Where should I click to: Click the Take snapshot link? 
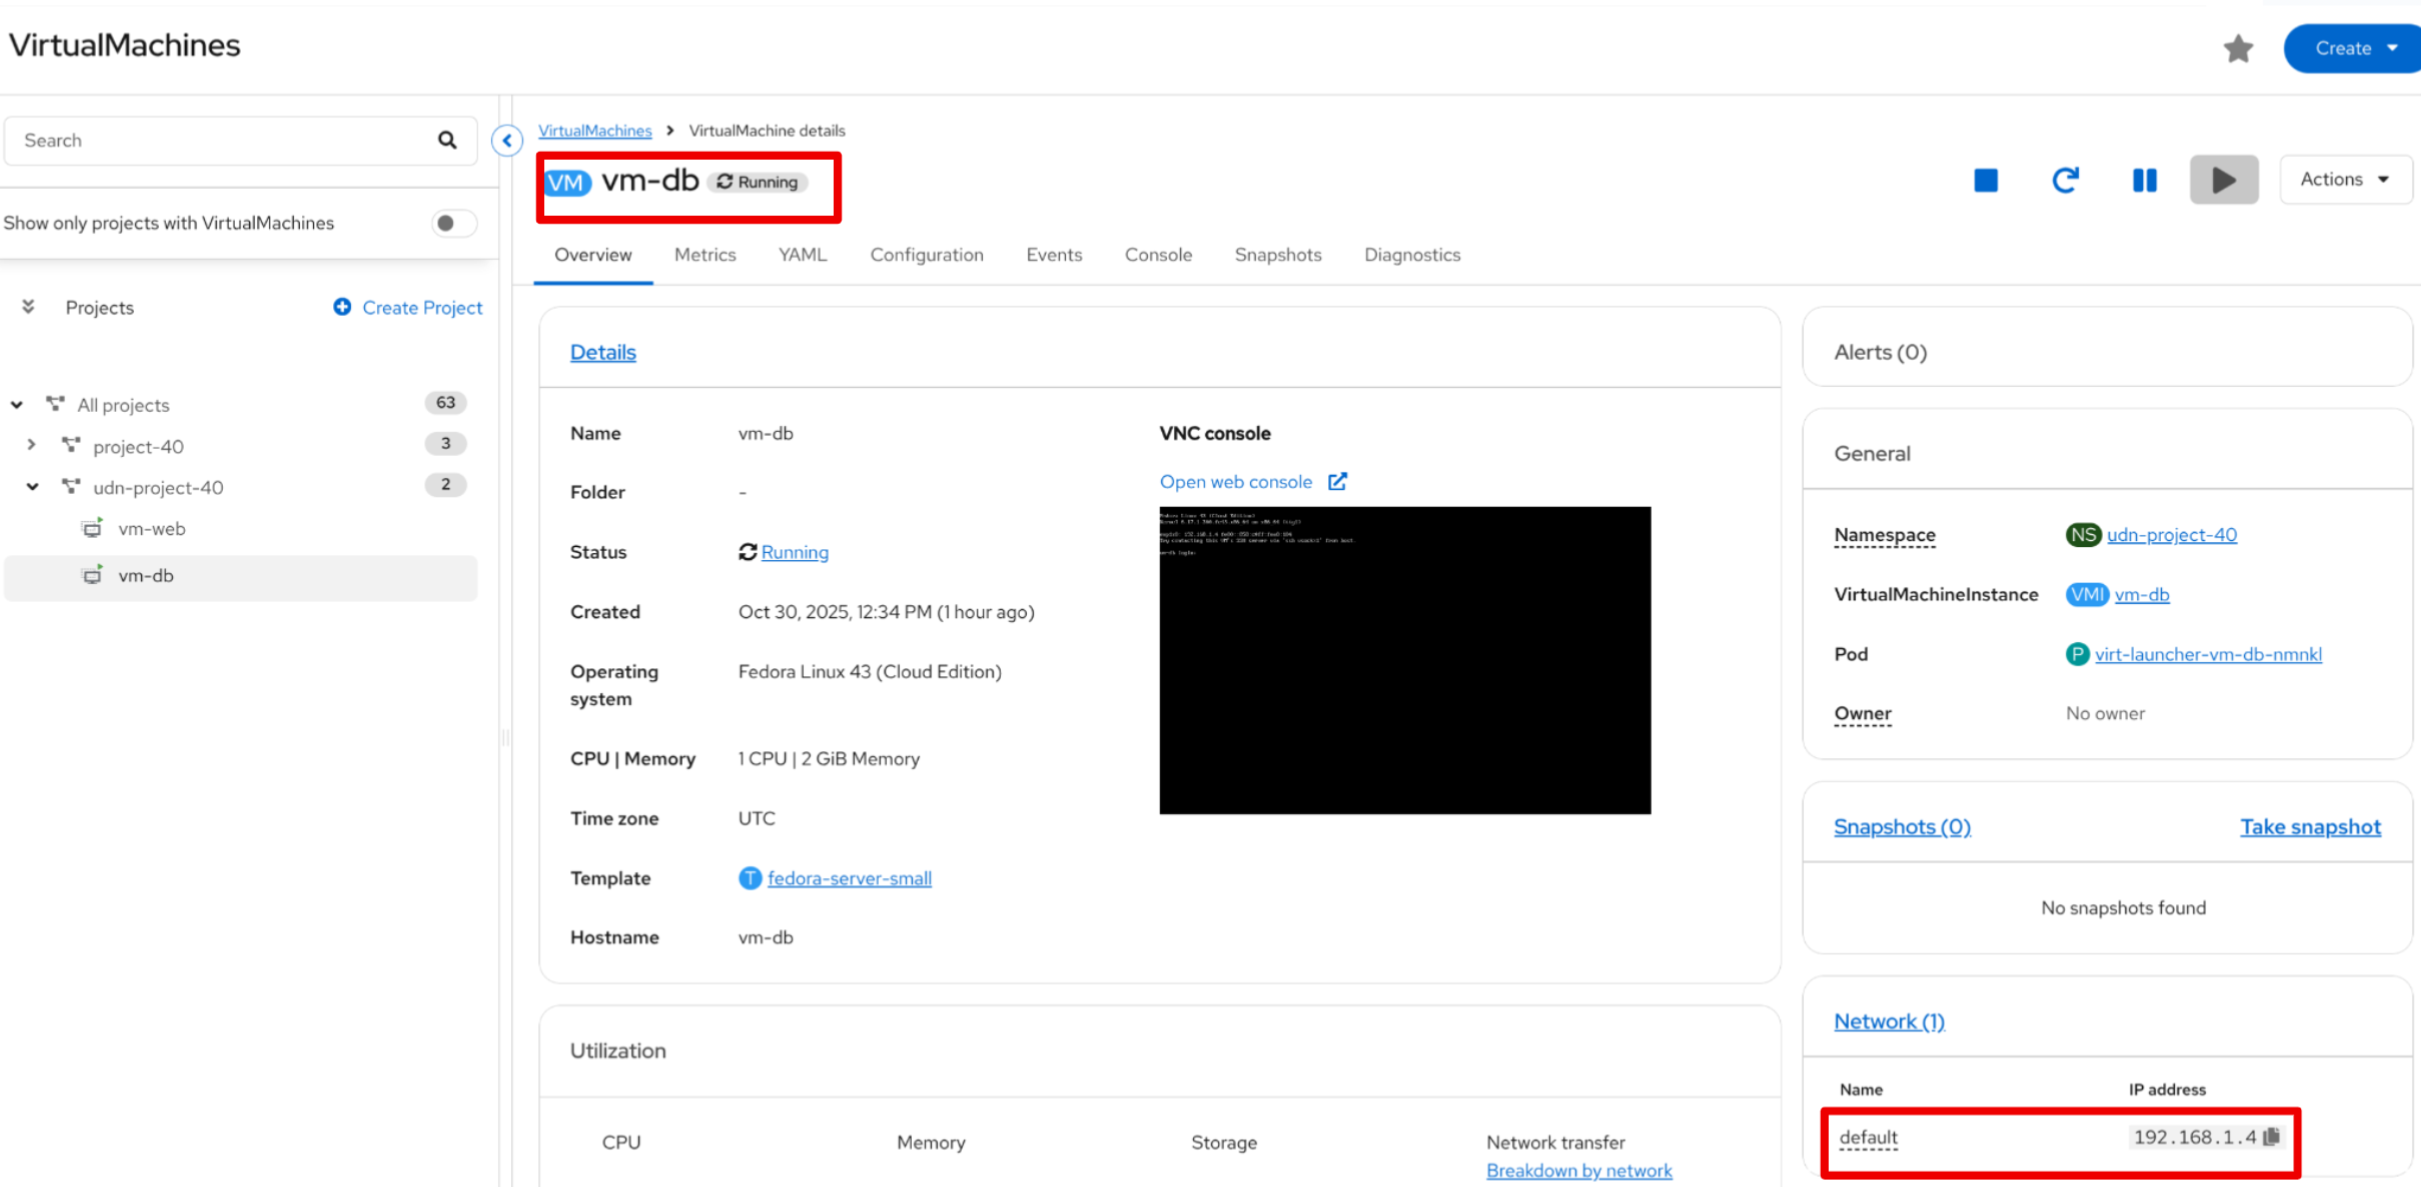(2309, 827)
